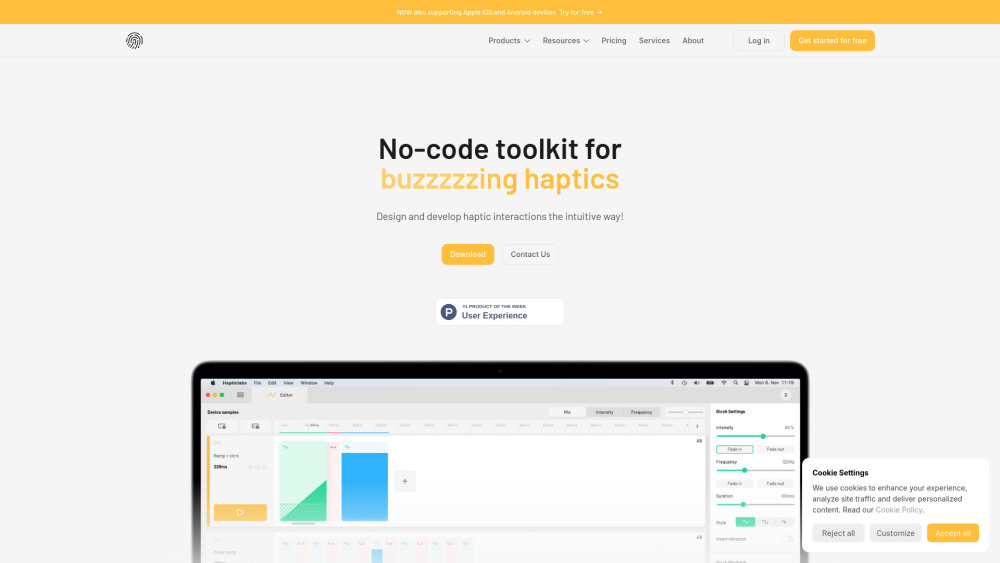This screenshot has width=1000, height=563.
Task: Select the first sine wave style icon
Action: 745,522
